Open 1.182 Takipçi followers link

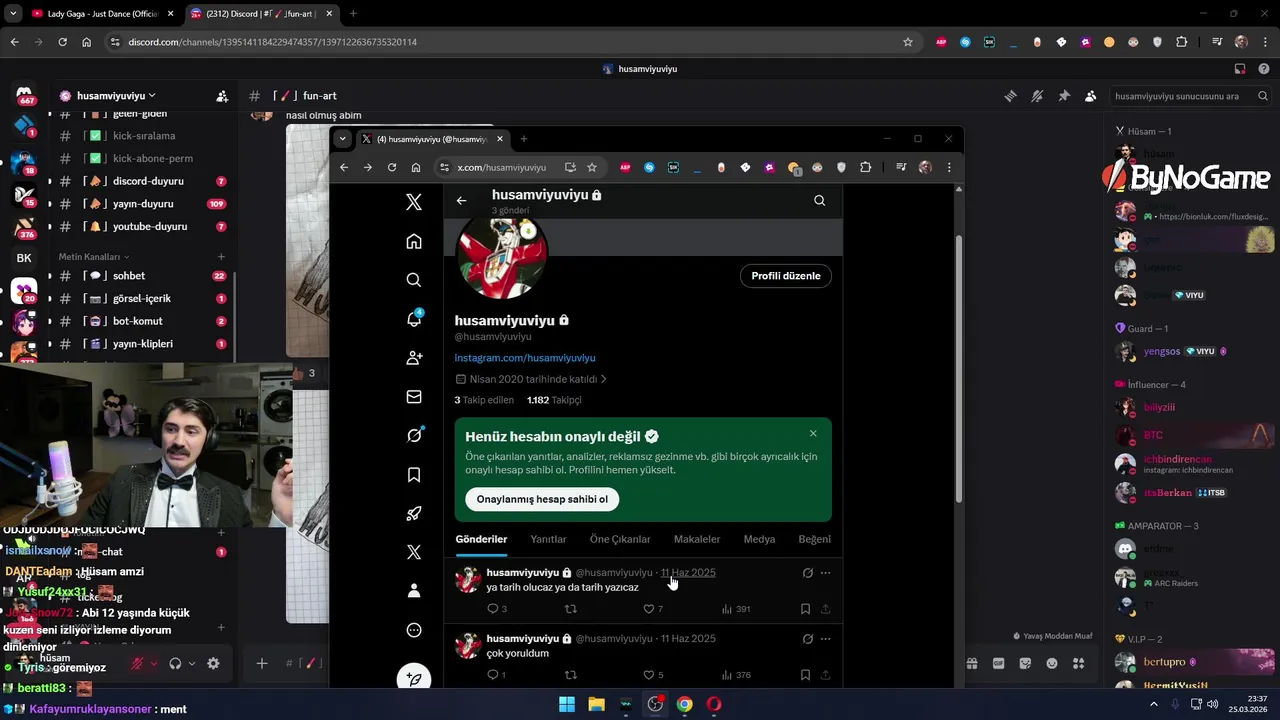click(554, 400)
